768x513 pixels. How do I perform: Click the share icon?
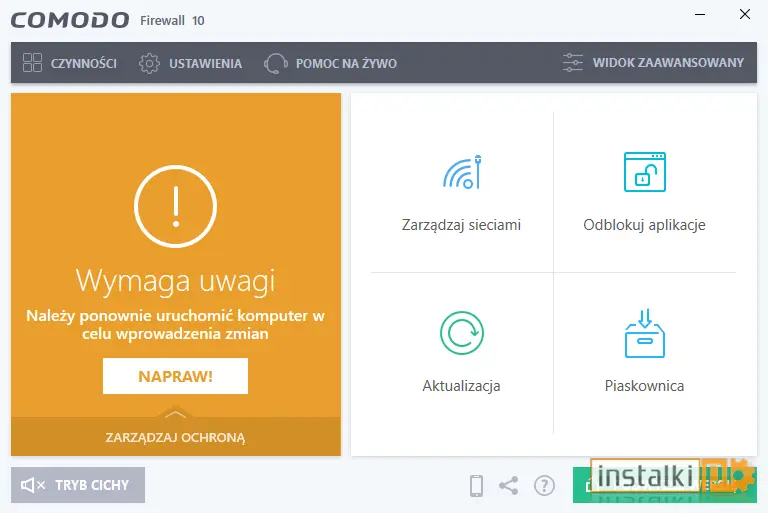(x=509, y=486)
